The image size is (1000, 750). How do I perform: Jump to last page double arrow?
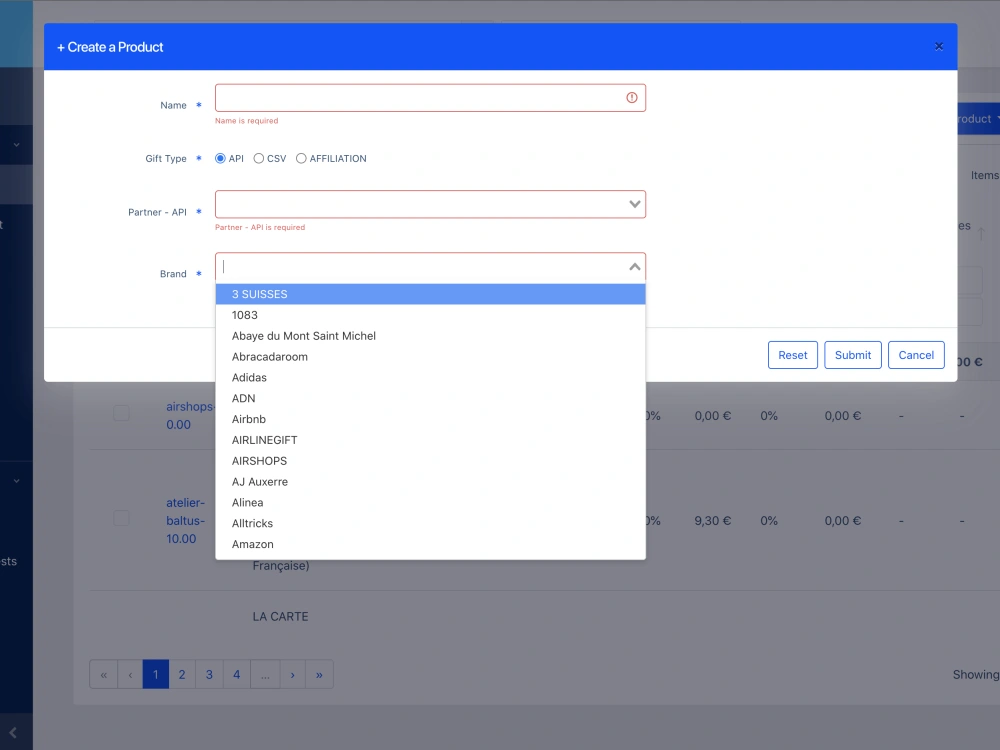click(x=320, y=674)
